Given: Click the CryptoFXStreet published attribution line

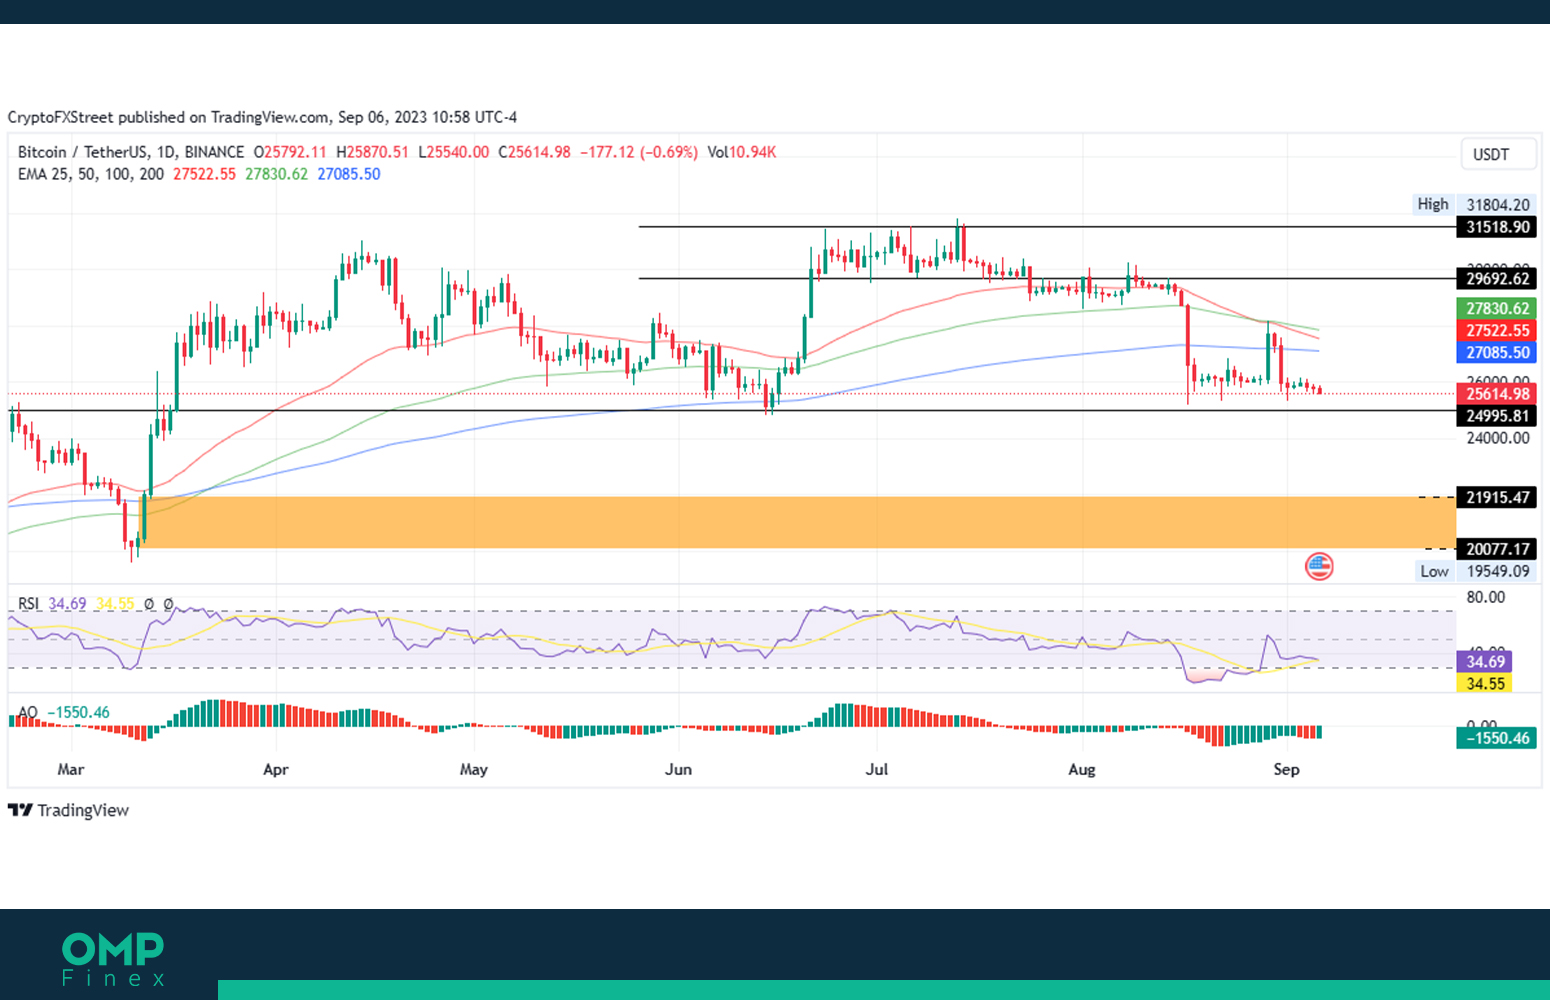Looking at the screenshot, I should click(262, 117).
